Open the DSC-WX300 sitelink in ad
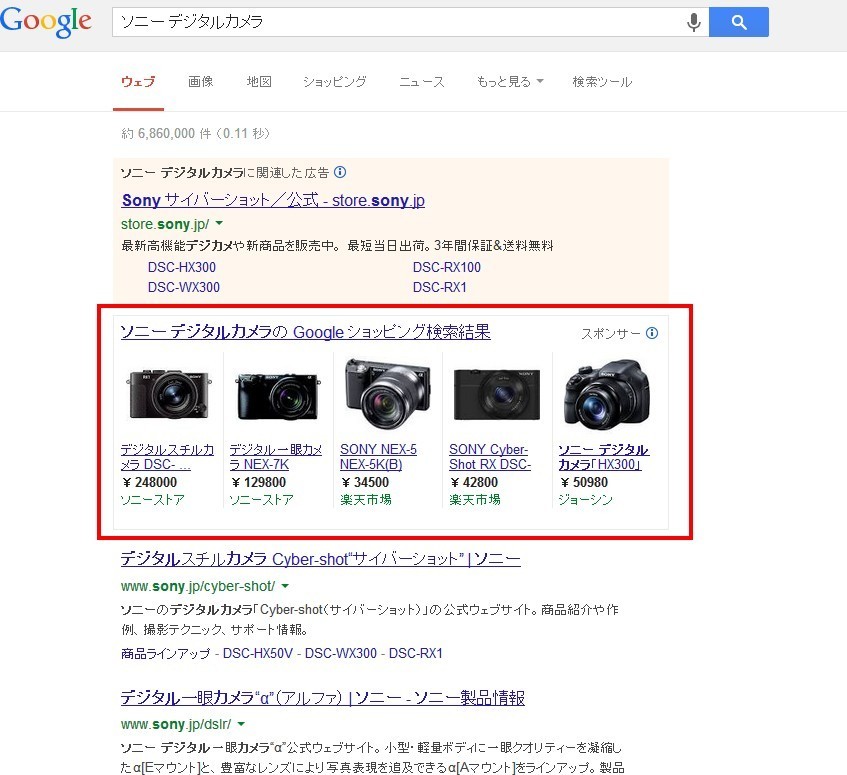Screen dimensions: 847x775 coord(184,287)
